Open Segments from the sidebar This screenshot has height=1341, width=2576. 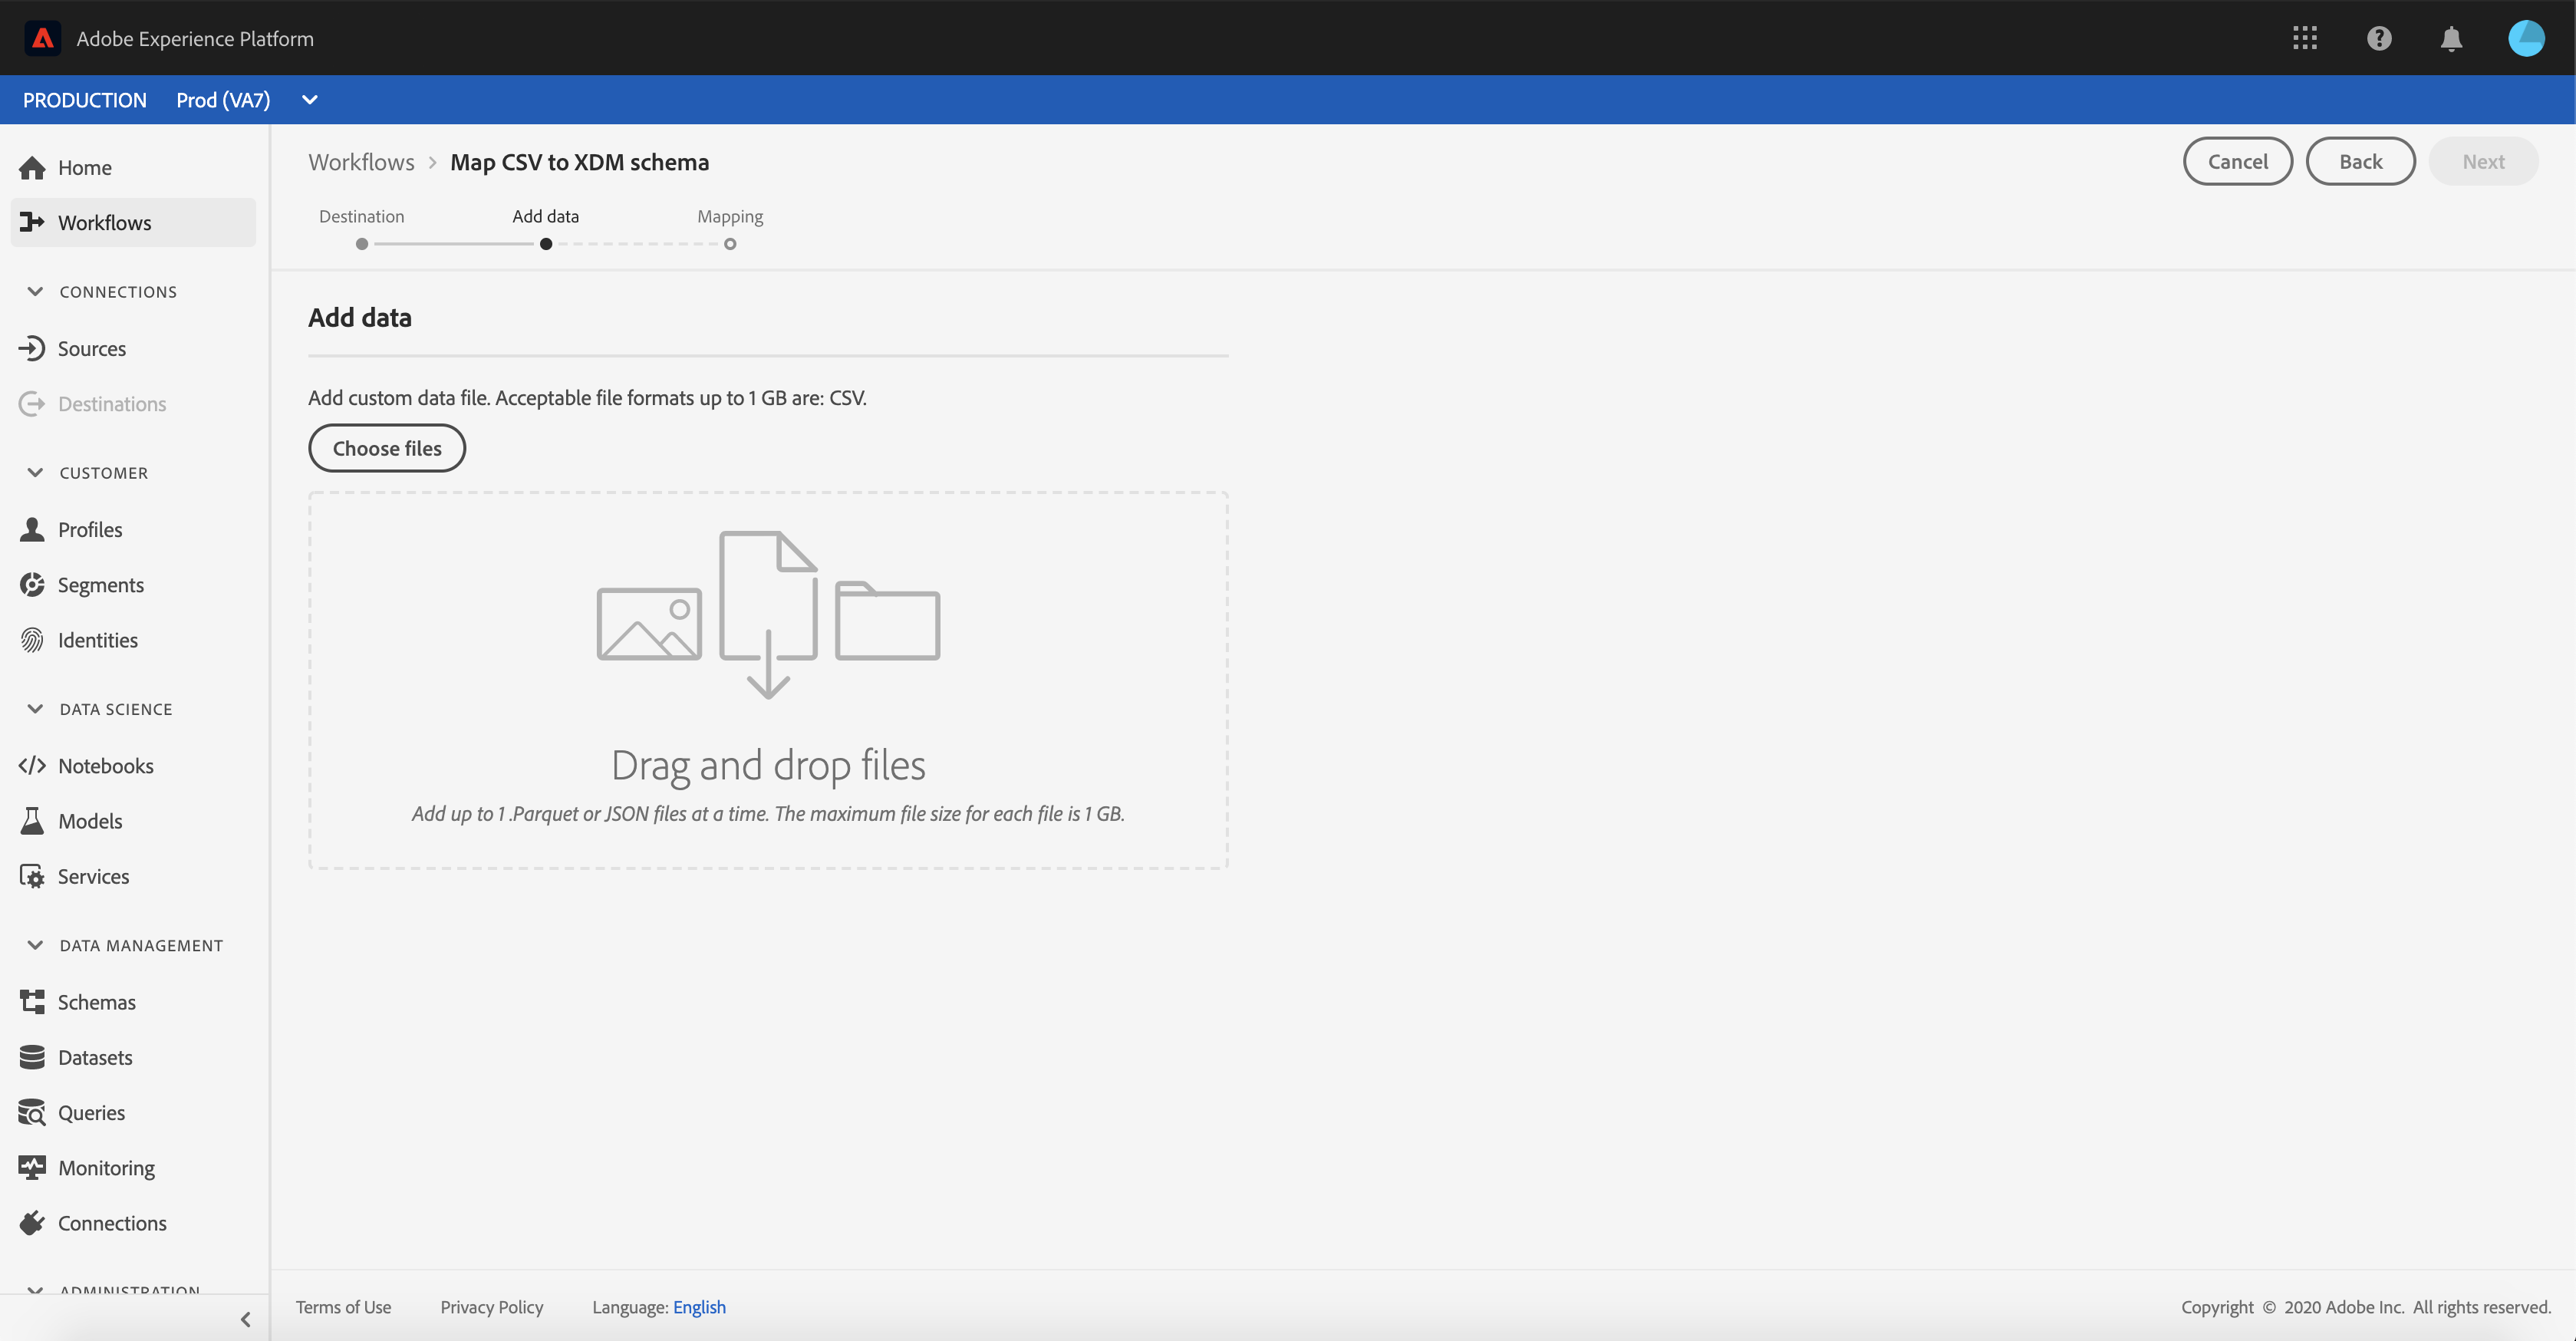click(100, 585)
